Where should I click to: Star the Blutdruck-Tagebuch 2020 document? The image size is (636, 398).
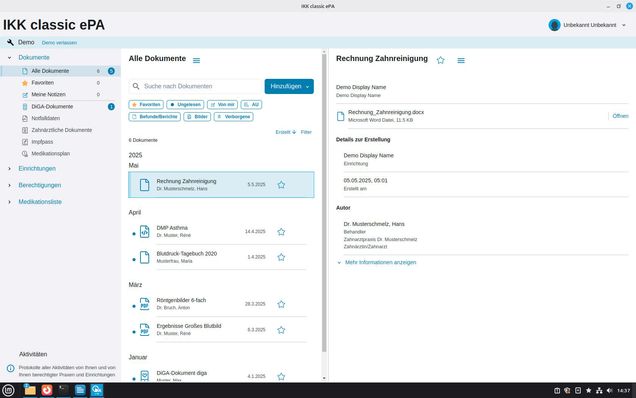(281, 257)
